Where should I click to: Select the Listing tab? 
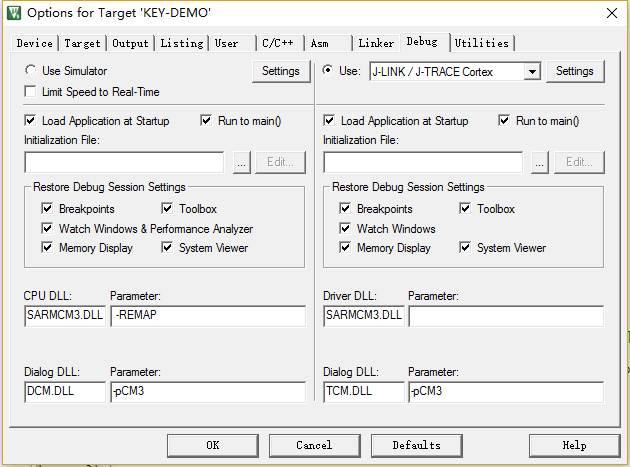point(182,43)
